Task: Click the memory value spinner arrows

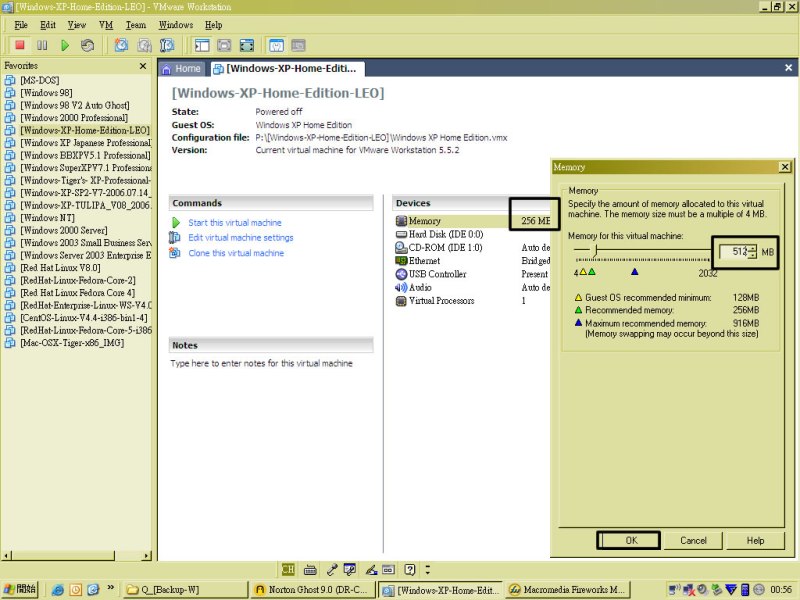Action: coord(753,252)
